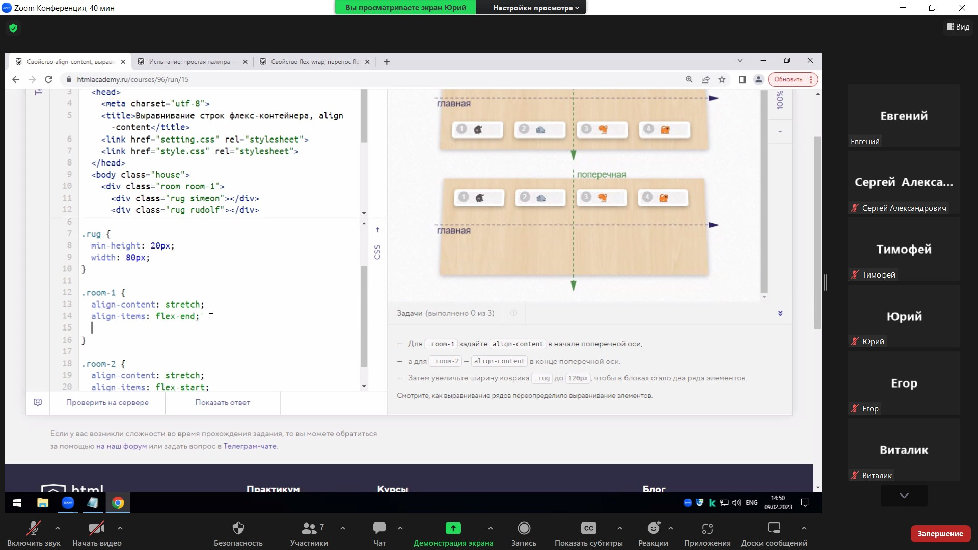Image resolution: width=978 pixels, height=550 pixels.
Task: Open the наш форум link
Action: (x=122, y=446)
